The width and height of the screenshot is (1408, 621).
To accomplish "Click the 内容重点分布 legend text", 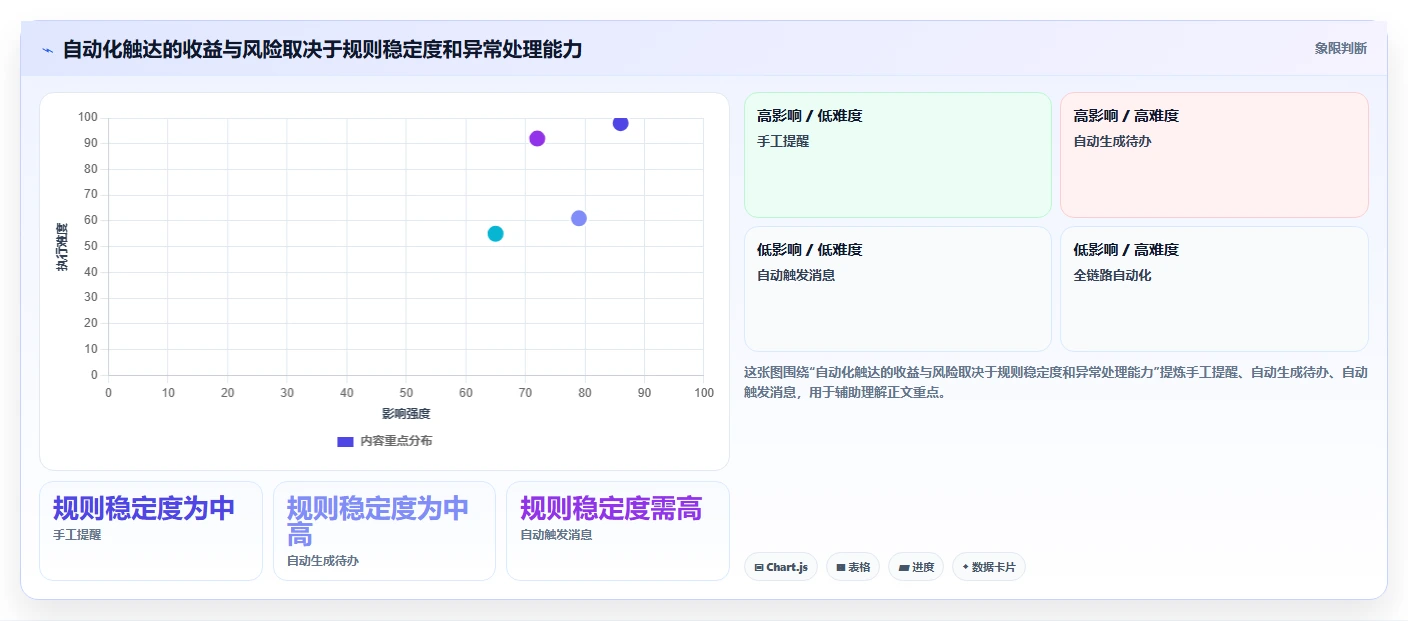I will [x=396, y=441].
